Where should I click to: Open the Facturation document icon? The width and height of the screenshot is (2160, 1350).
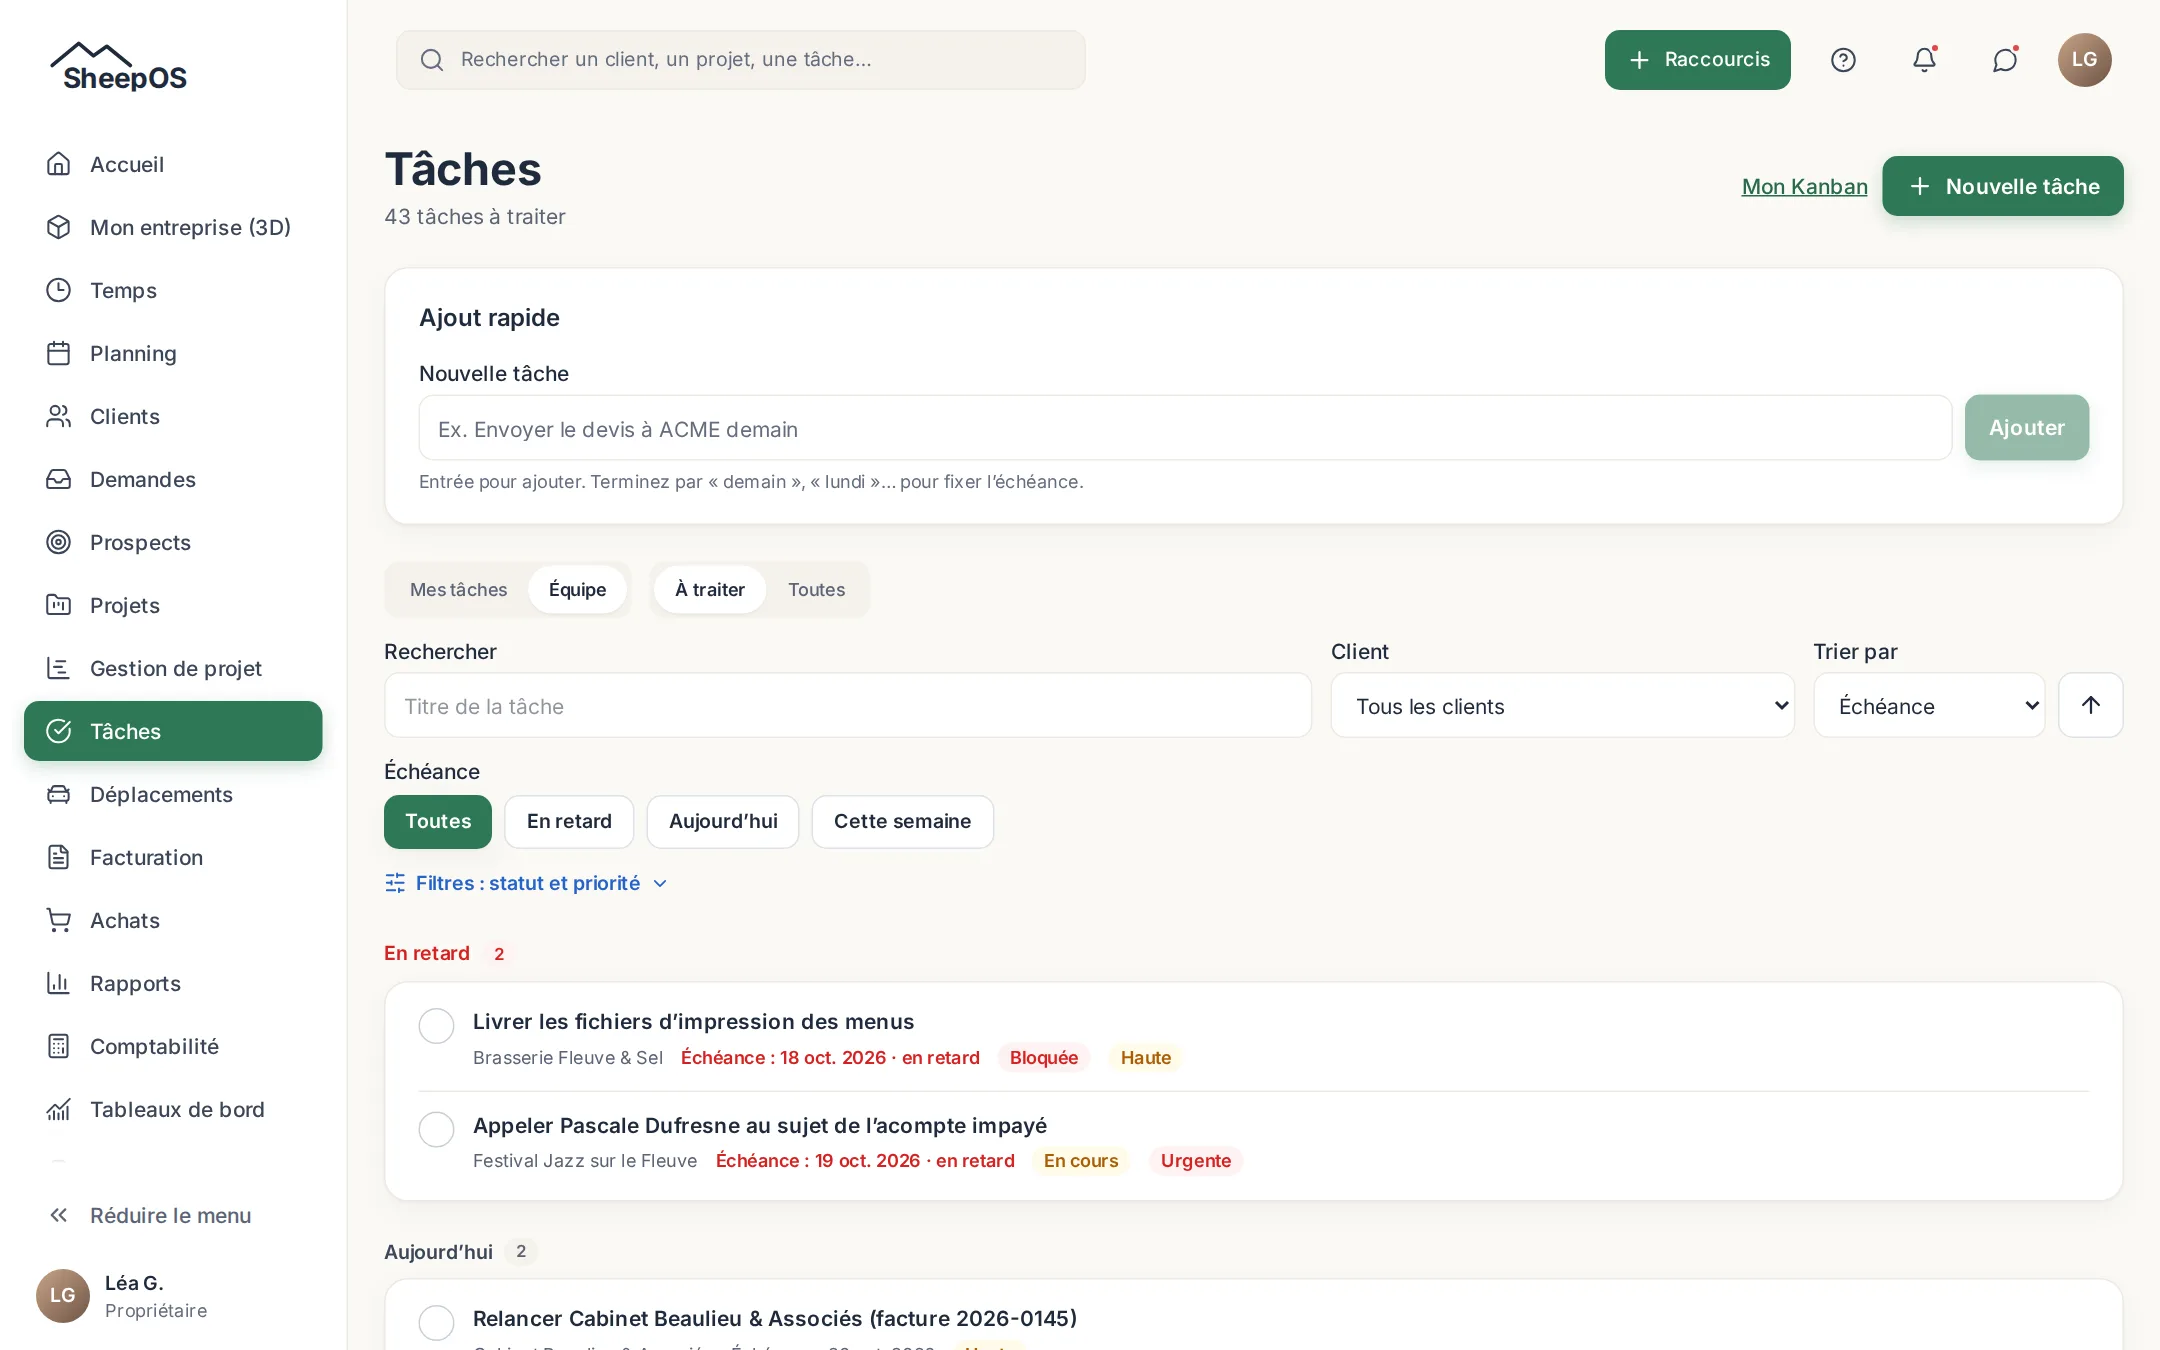point(59,857)
